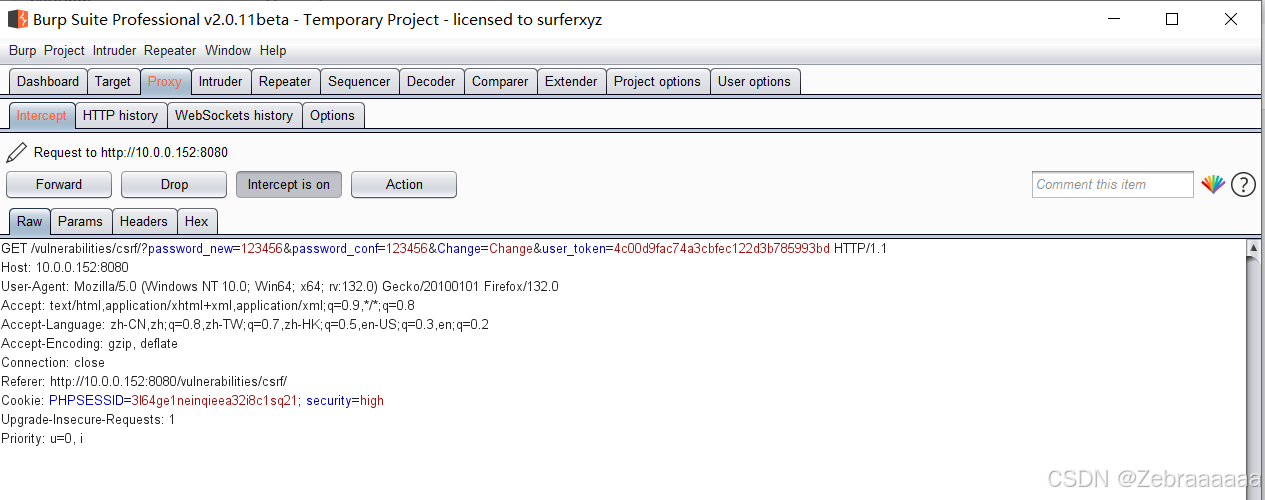Click the Burp Suite logo icon in title bar
Viewport: 1265px width, 500px height.
[x=17, y=19]
